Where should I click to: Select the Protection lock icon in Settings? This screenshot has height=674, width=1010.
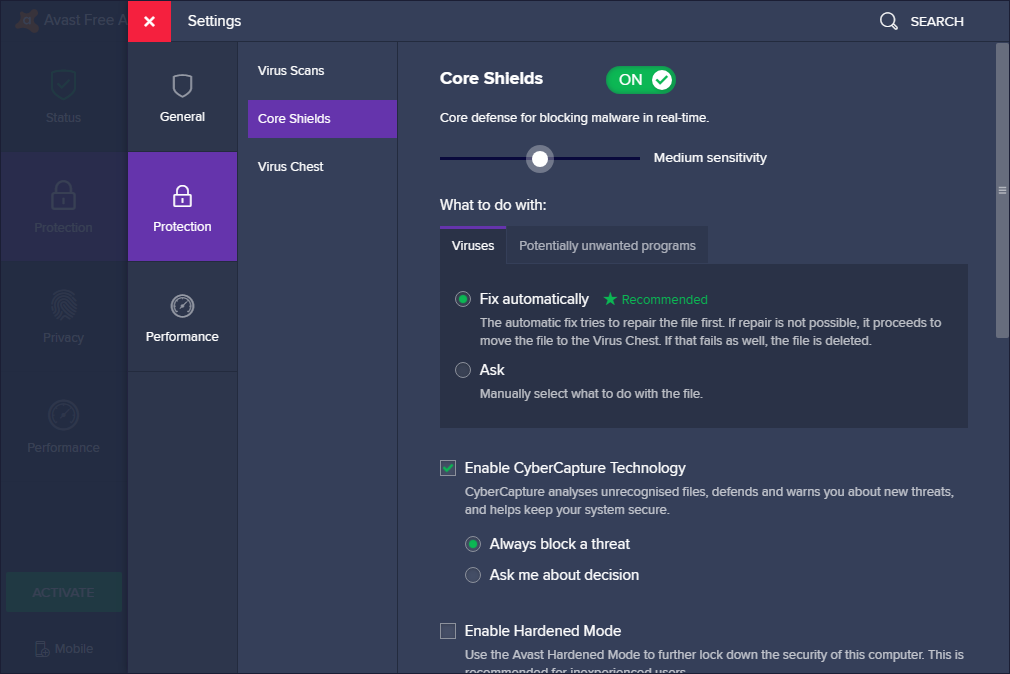click(182, 195)
